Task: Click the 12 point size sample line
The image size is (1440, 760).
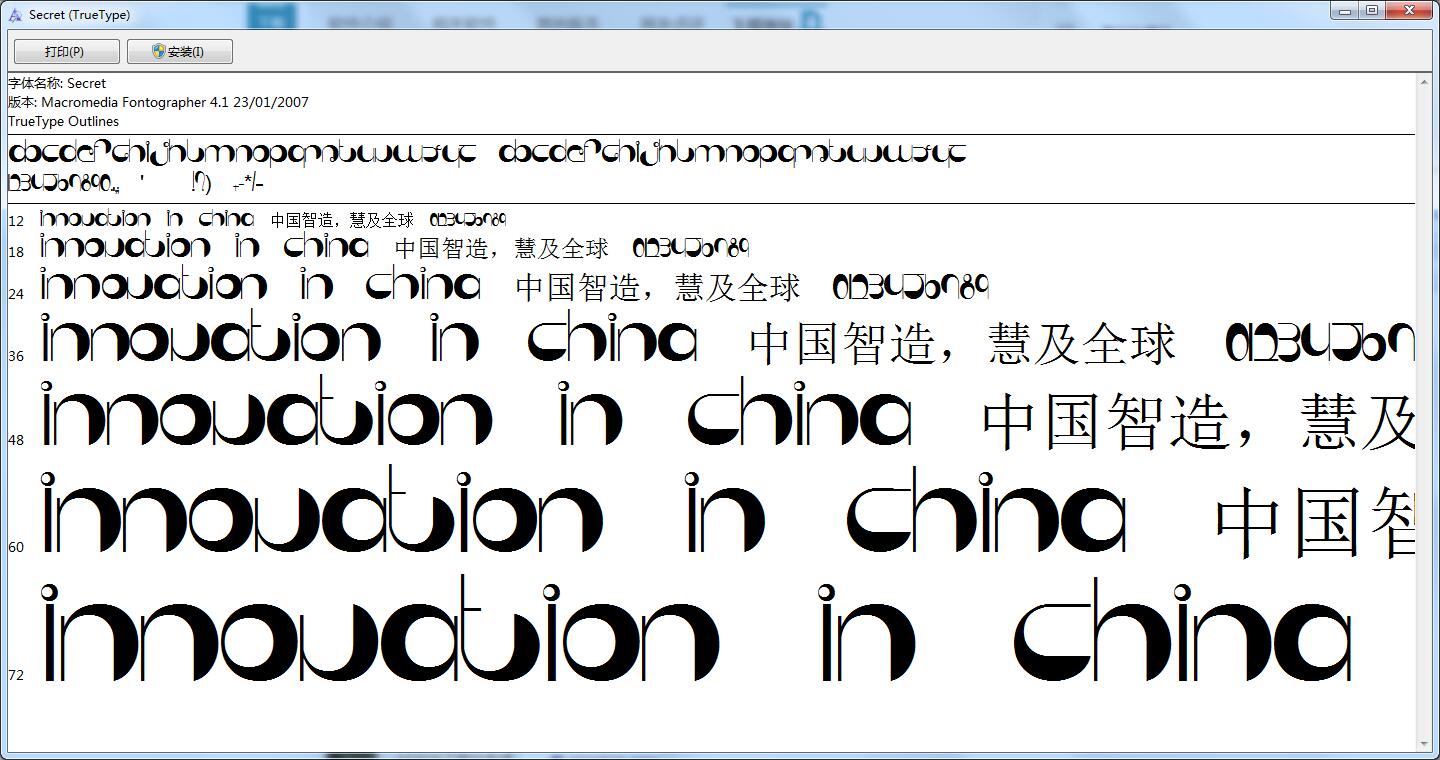Action: point(270,219)
